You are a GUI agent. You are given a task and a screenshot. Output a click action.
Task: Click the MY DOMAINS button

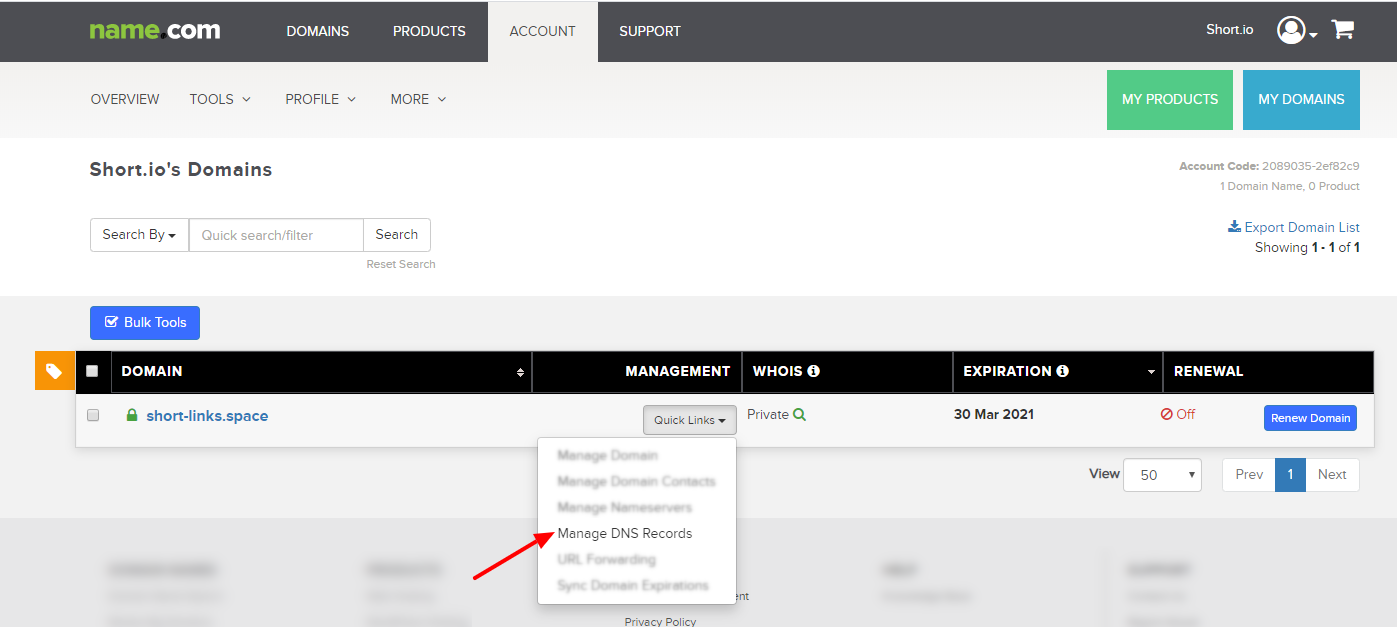(x=1301, y=100)
